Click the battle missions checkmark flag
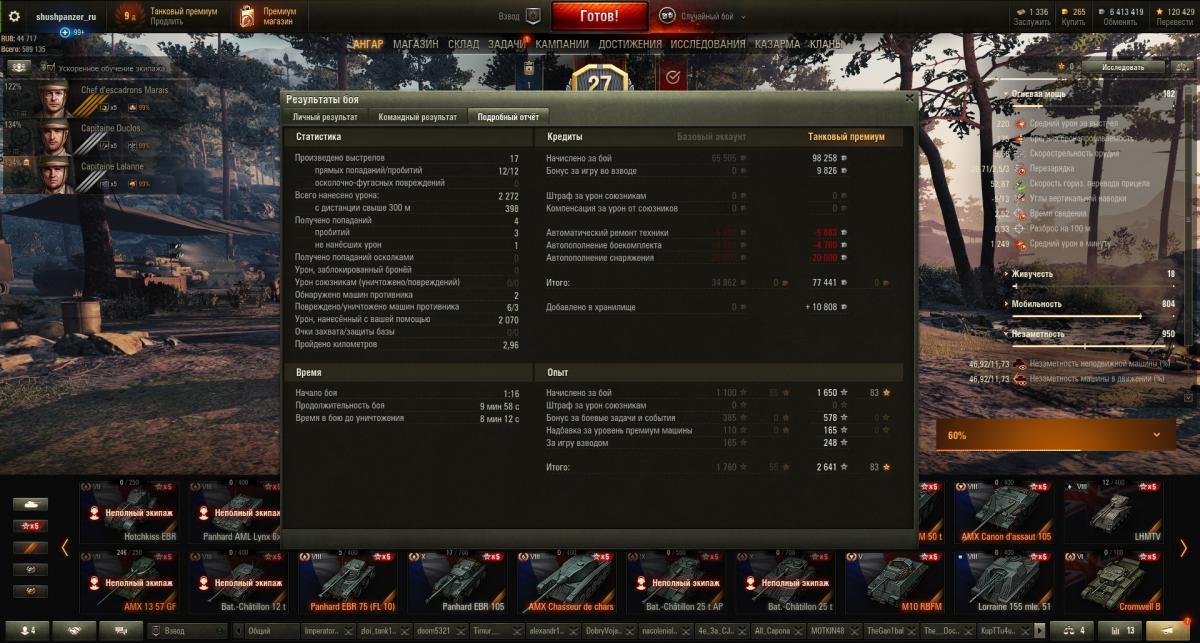The width and height of the screenshot is (1200, 643). (672, 76)
